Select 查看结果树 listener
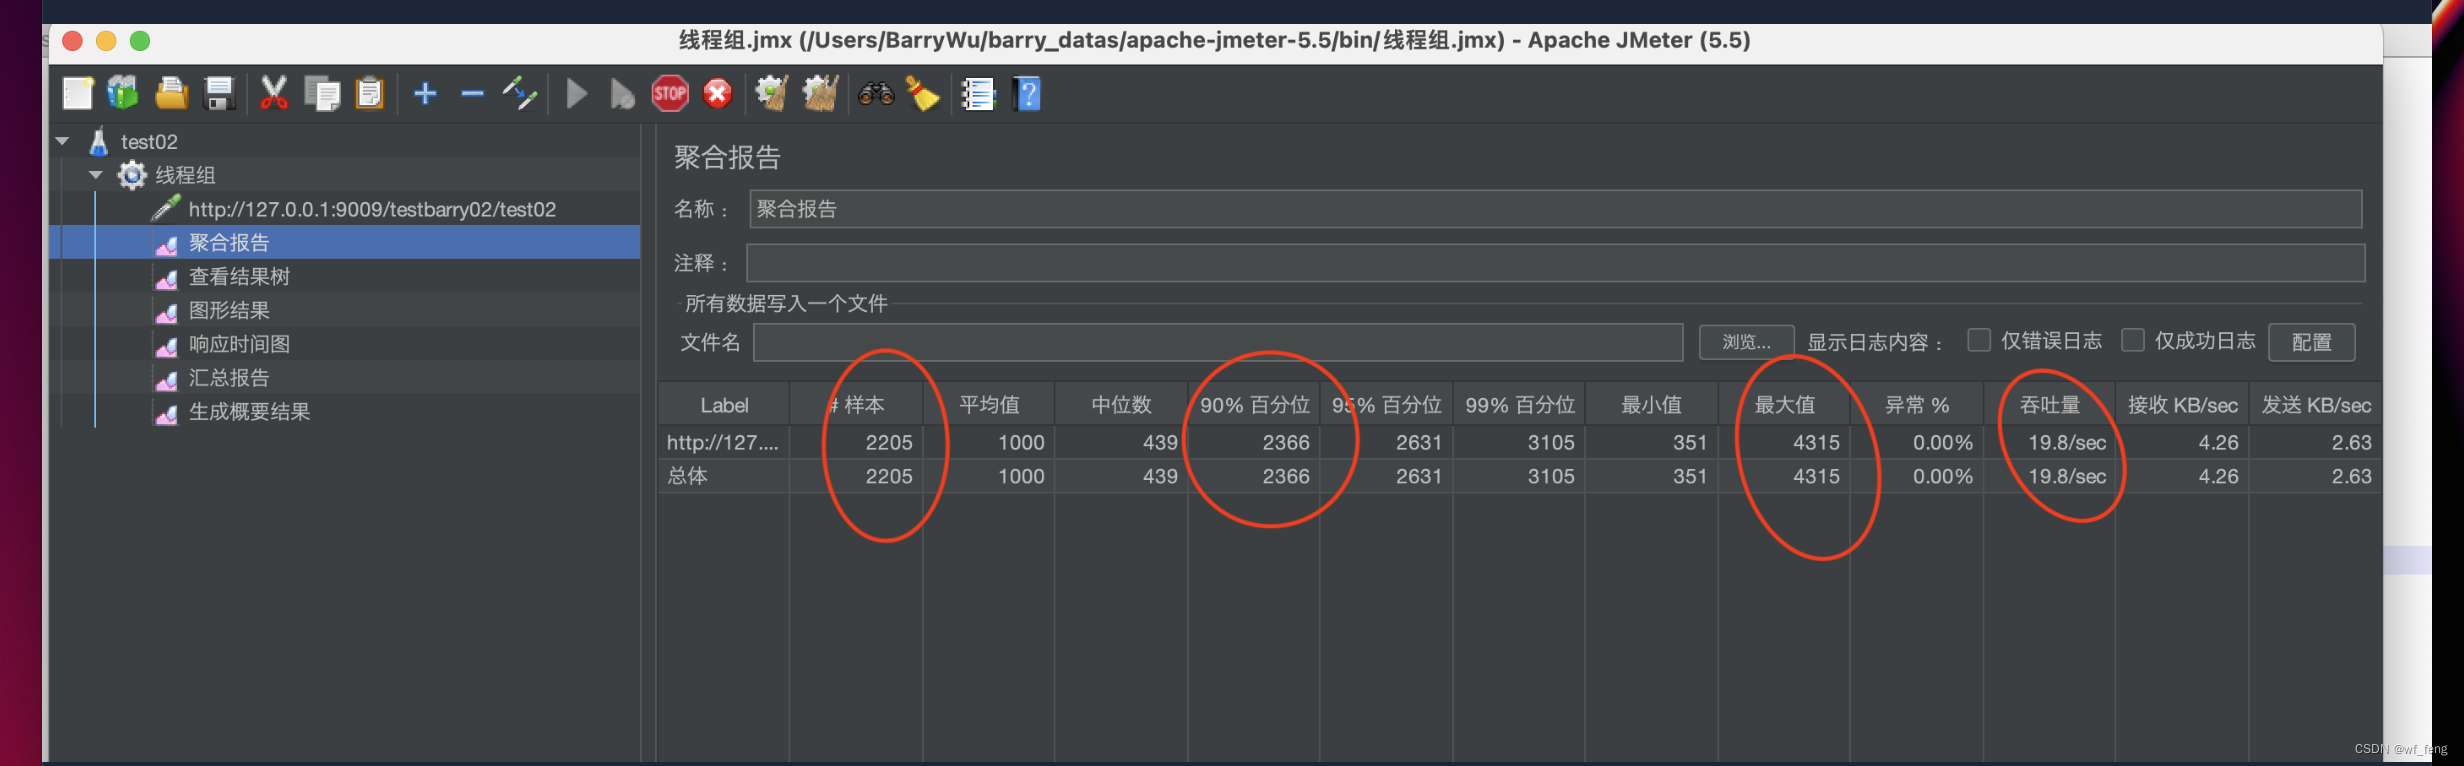 (239, 277)
